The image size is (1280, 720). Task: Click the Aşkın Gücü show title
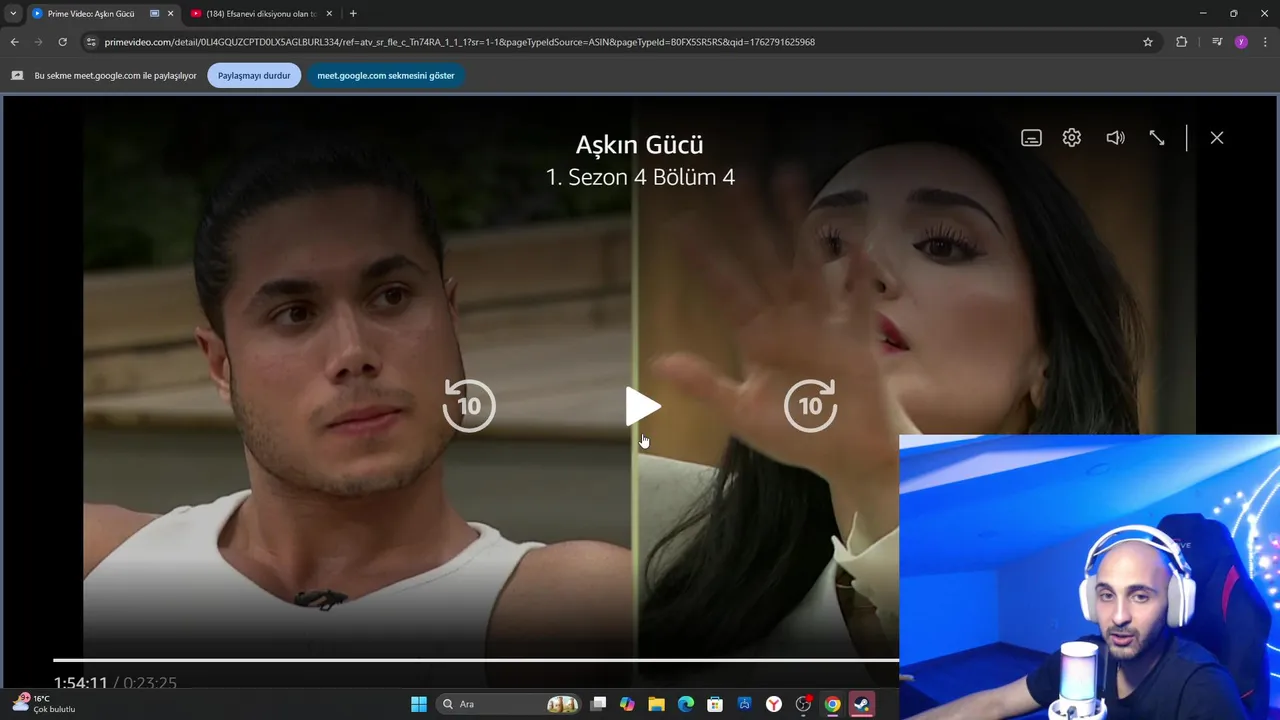click(640, 144)
